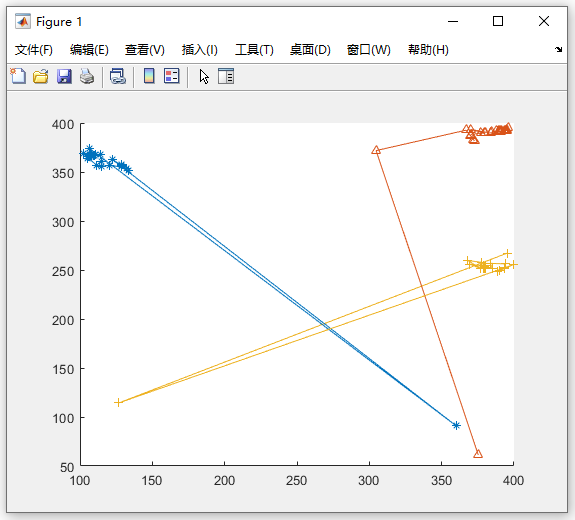This screenshot has height=520, width=575.
Task: Expand the 工具(T) menu
Action: click(254, 50)
